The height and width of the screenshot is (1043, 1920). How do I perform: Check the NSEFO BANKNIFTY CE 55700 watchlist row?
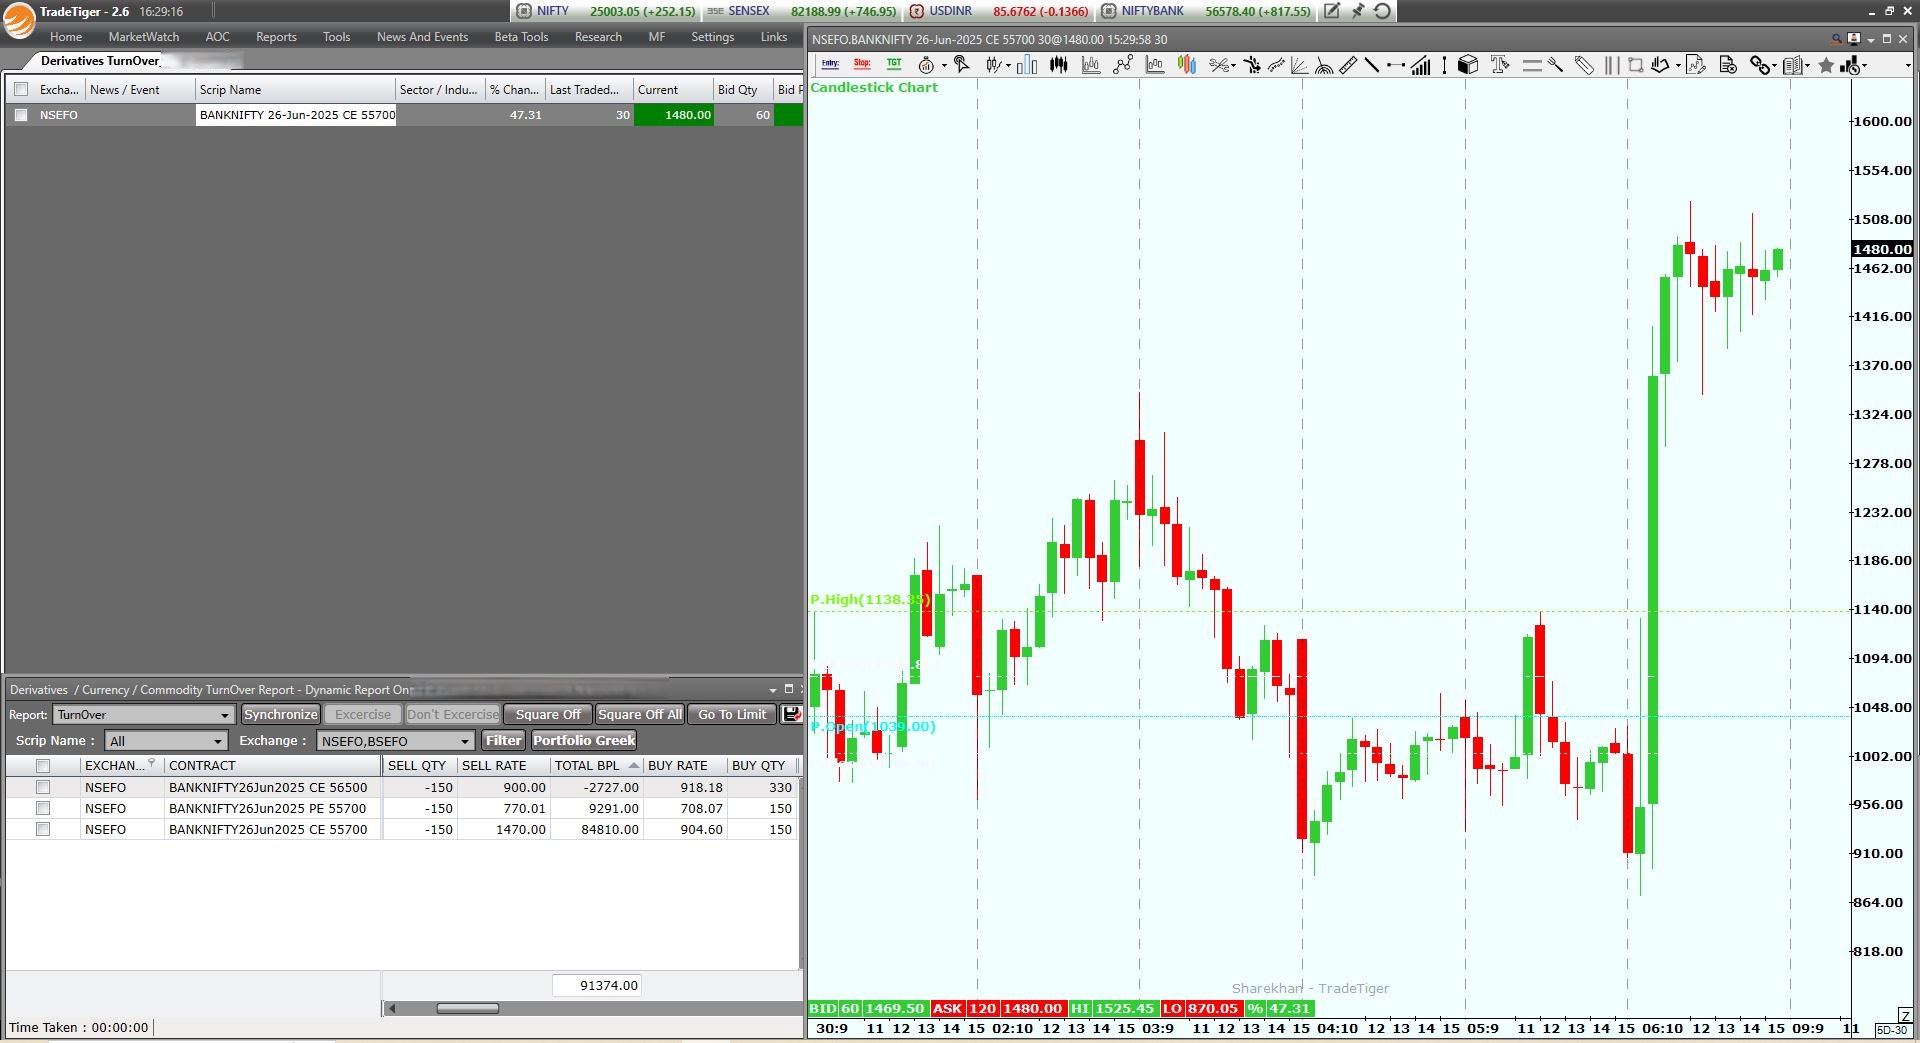(x=21, y=115)
